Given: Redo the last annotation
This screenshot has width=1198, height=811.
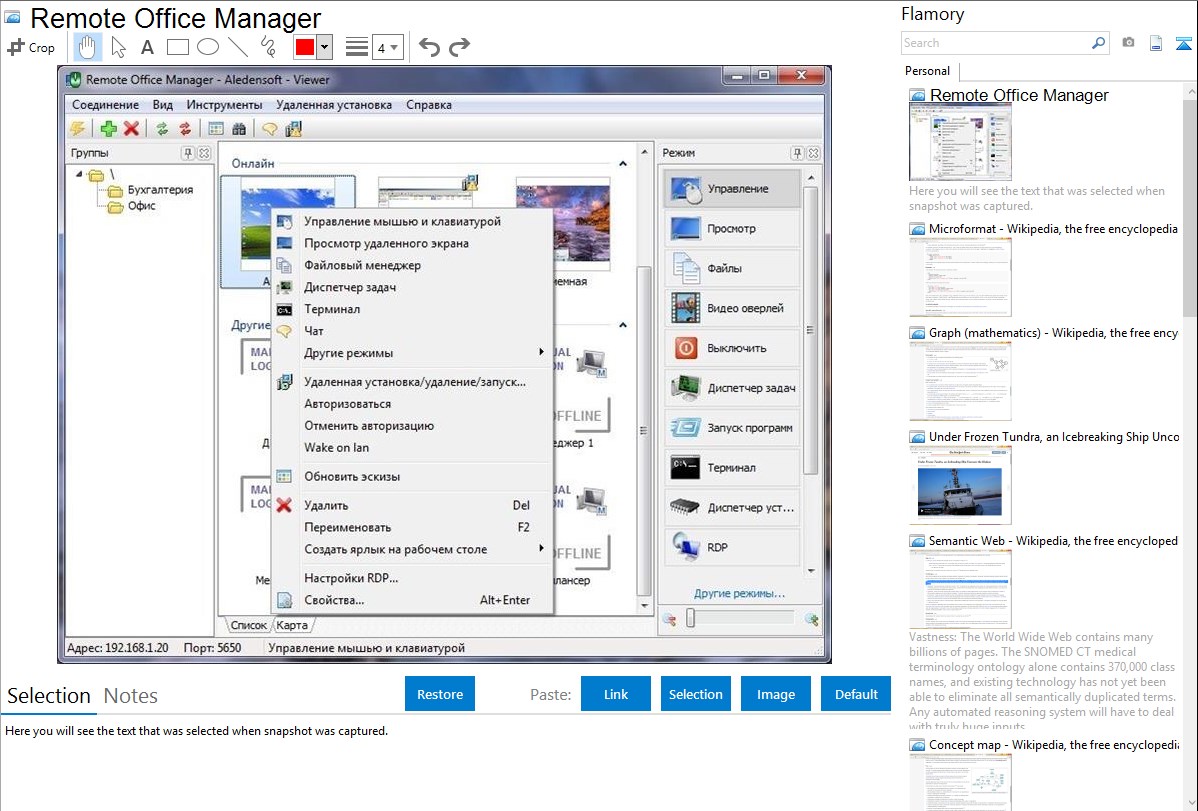Looking at the screenshot, I should [459, 47].
